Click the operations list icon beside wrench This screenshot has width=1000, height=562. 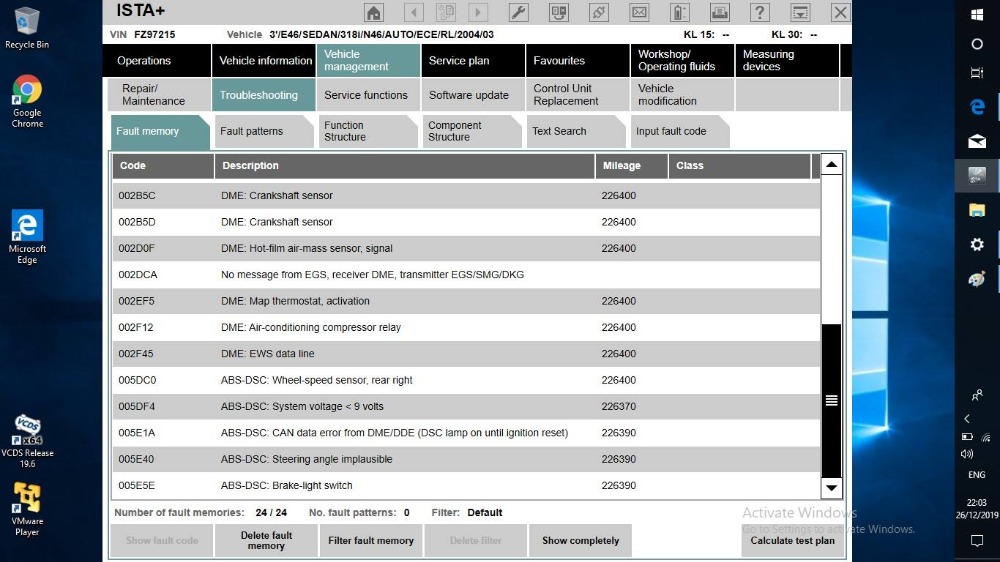tap(559, 12)
